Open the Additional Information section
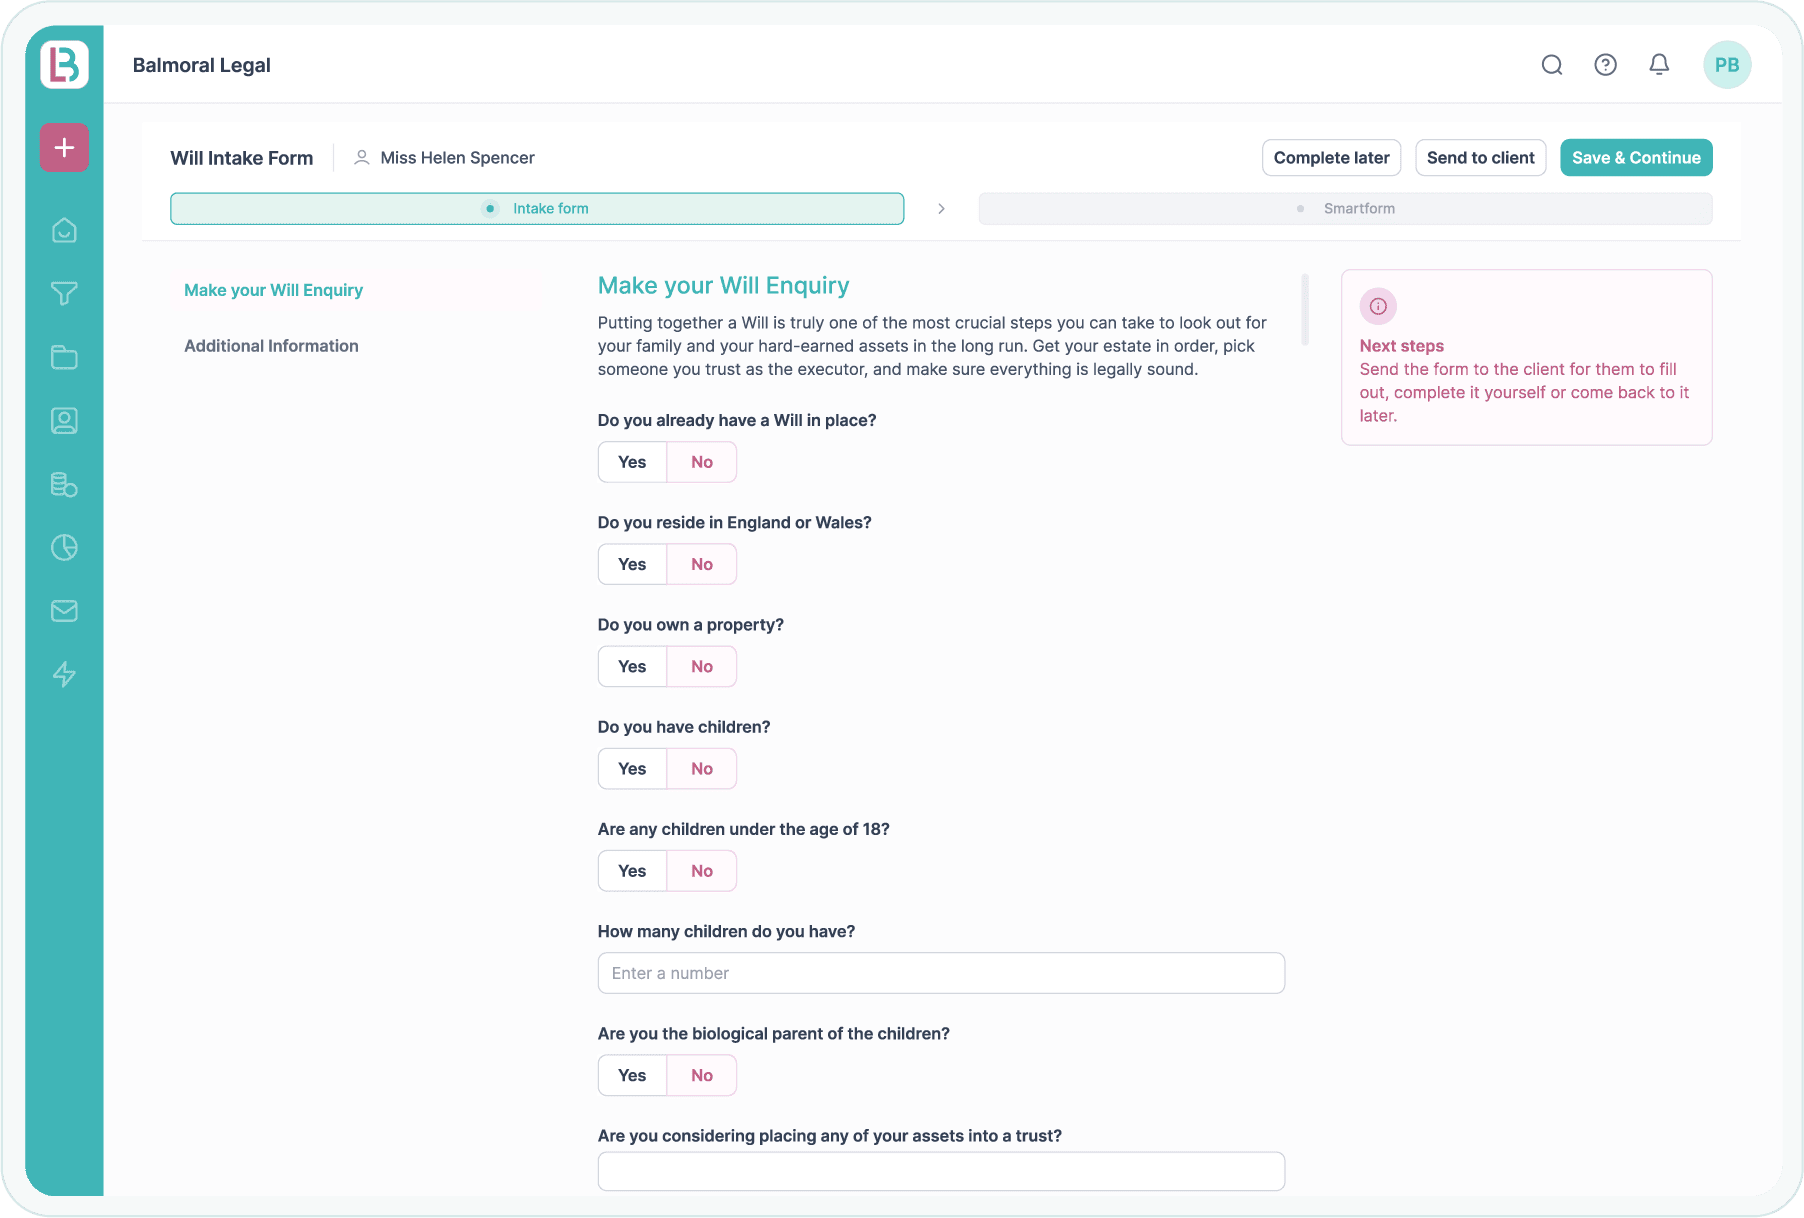 click(271, 345)
